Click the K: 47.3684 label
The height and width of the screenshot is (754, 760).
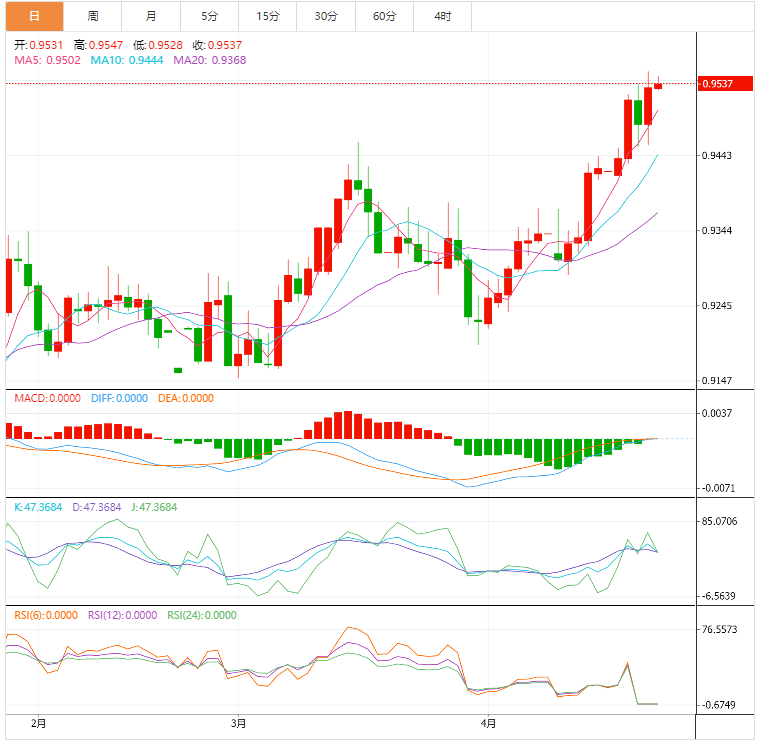38,507
